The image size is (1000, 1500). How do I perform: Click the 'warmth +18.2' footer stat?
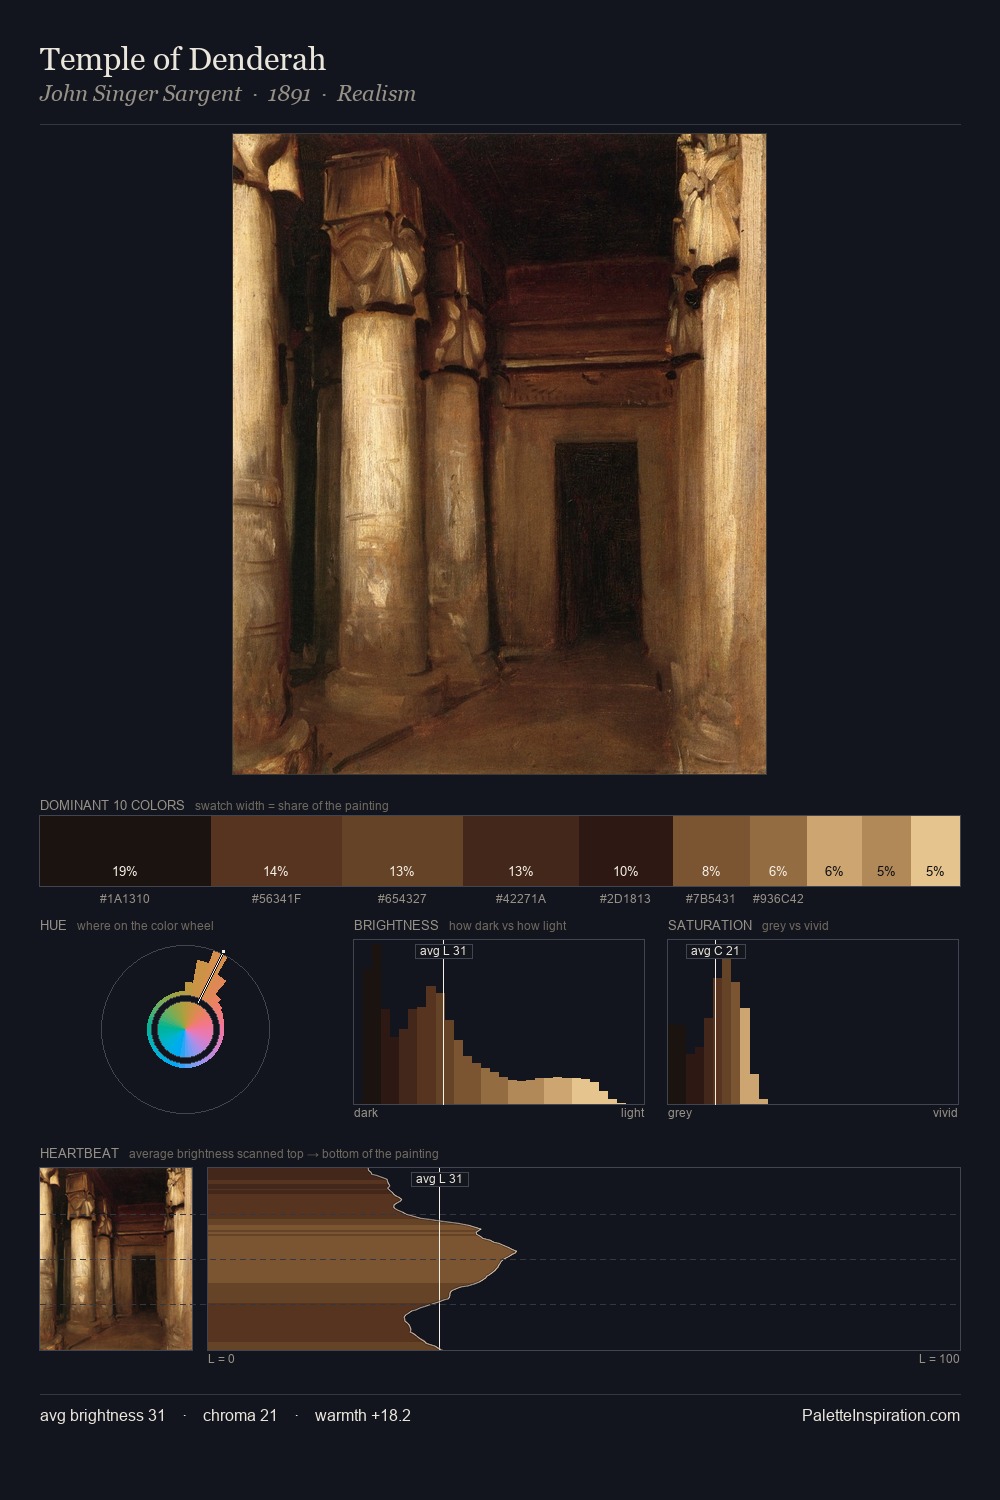[363, 1415]
